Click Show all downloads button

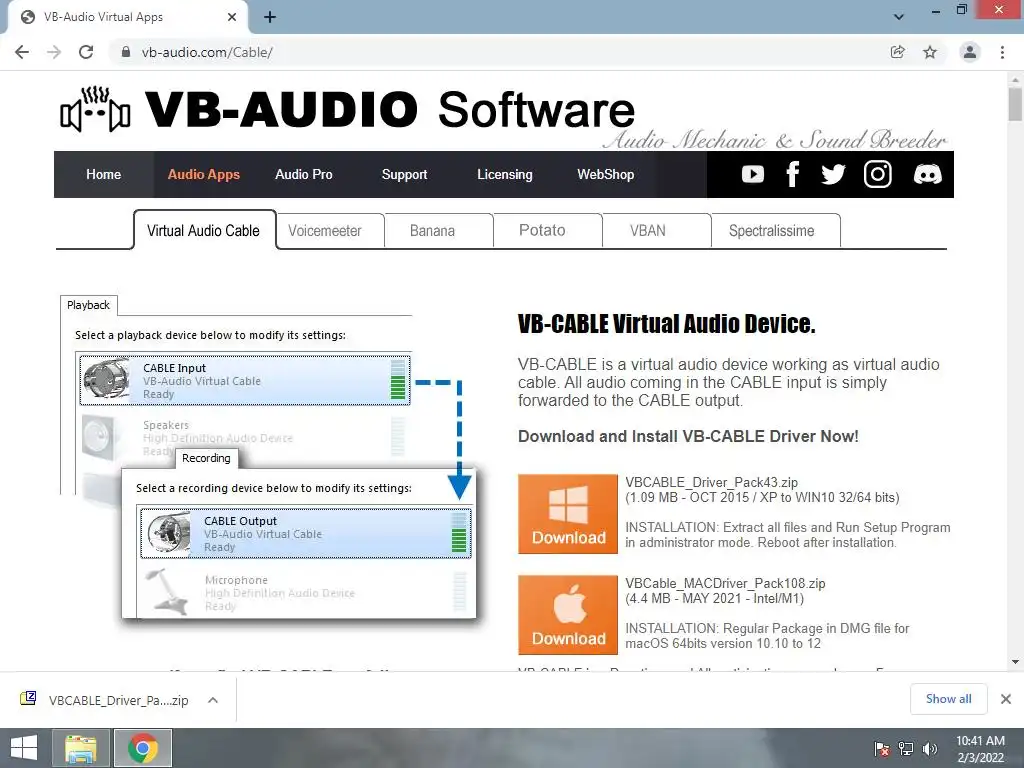(948, 699)
